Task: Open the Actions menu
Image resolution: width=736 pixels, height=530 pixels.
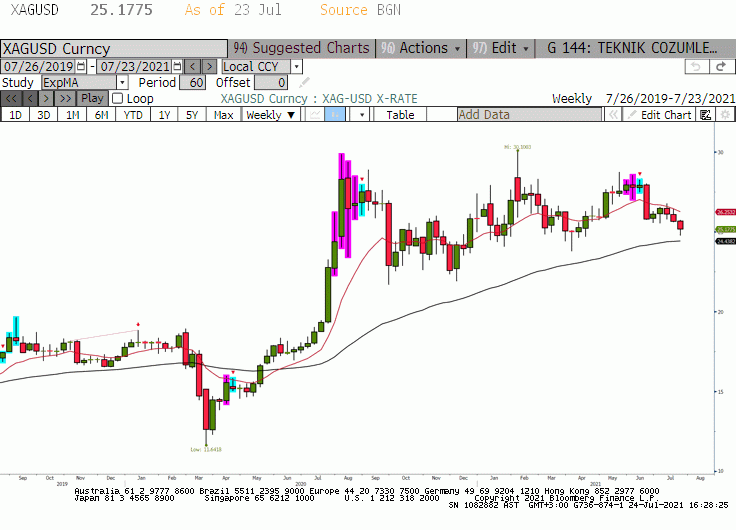Action: [x=421, y=48]
